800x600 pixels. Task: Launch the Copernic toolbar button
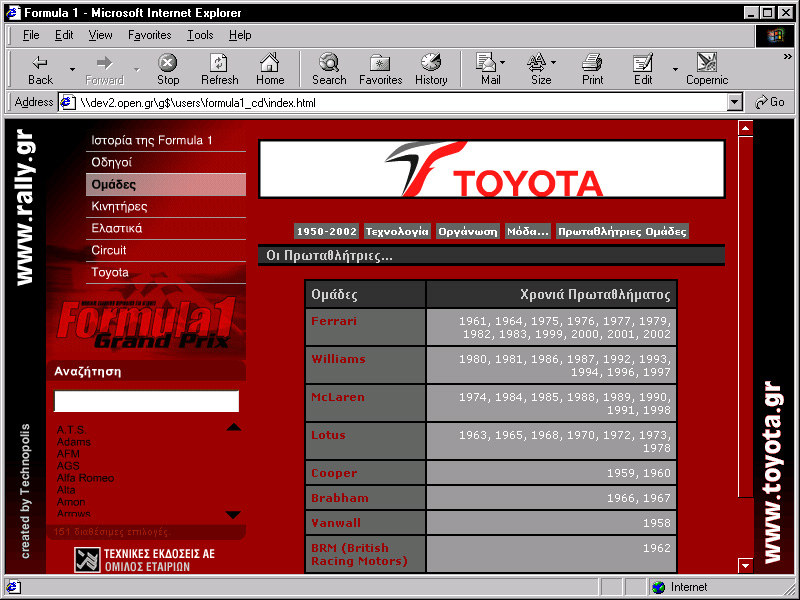pyautogui.click(x=707, y=69)
